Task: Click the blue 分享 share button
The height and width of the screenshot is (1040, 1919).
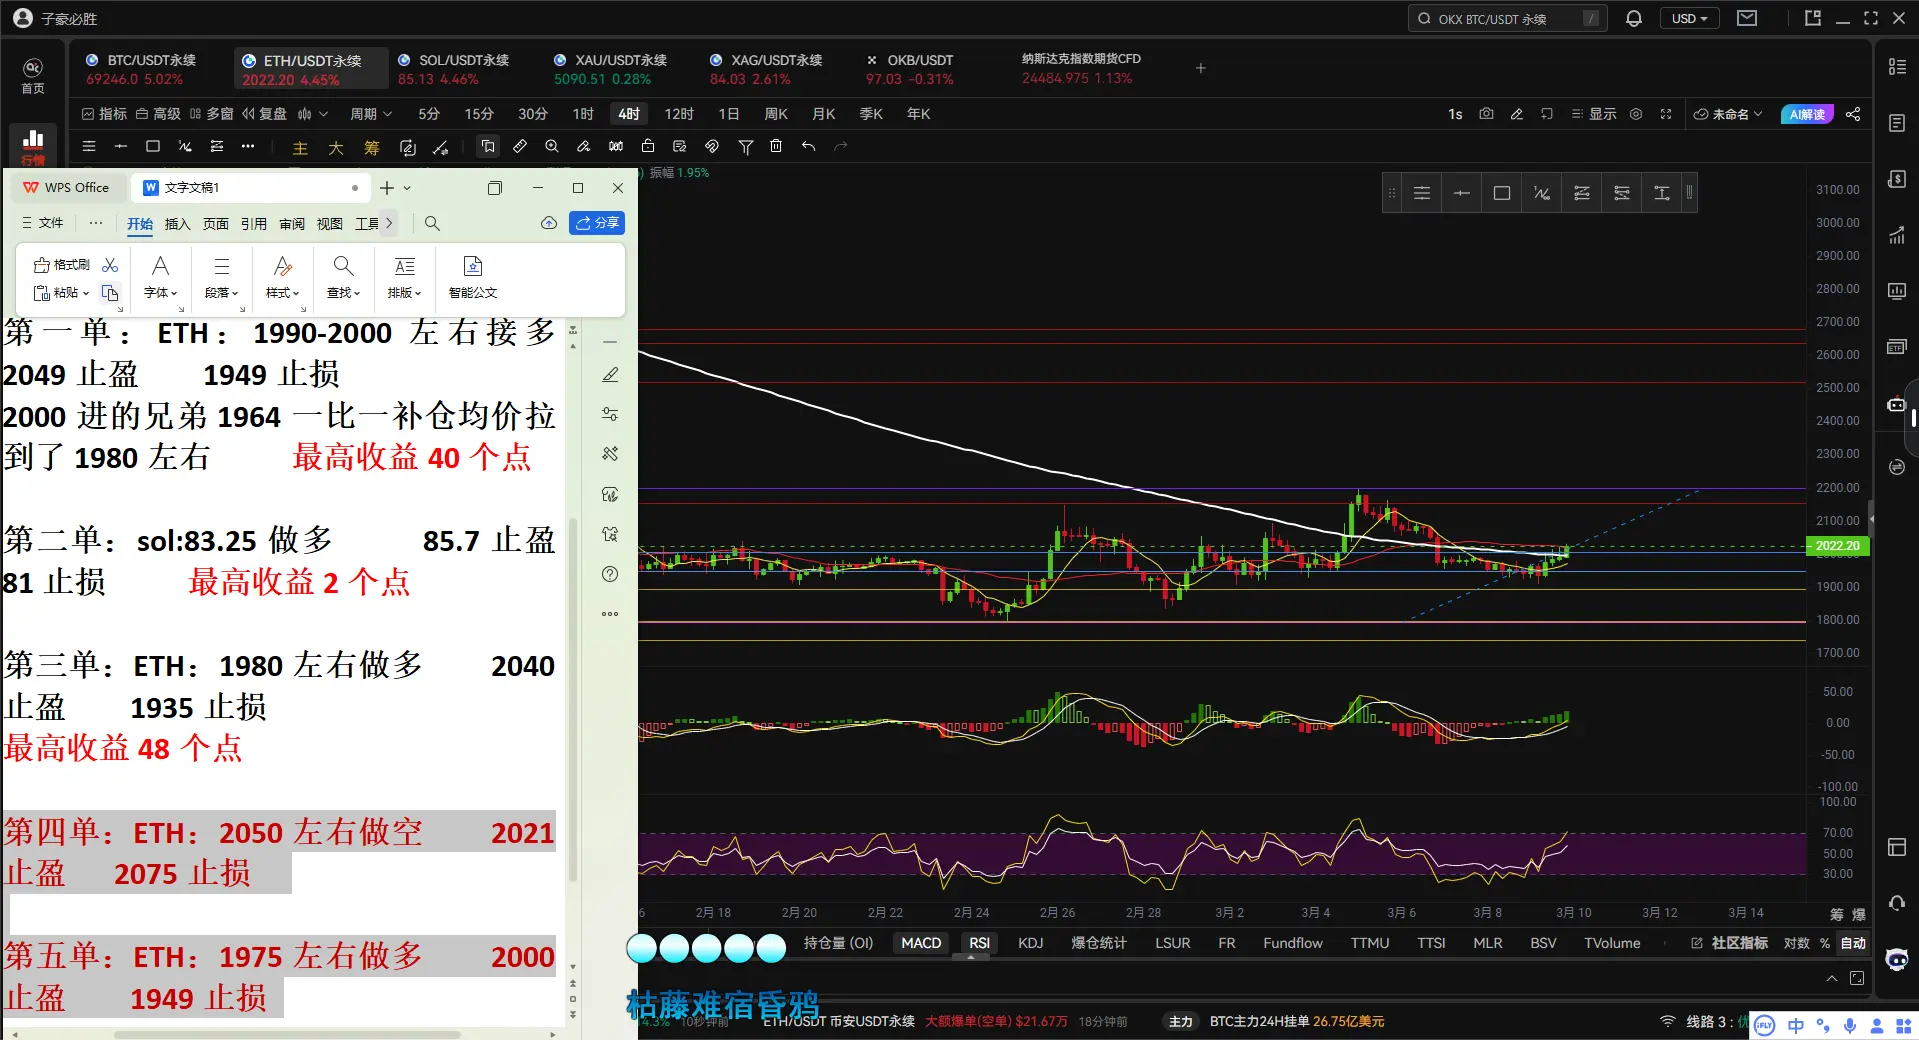Action: tap(597, 223)
